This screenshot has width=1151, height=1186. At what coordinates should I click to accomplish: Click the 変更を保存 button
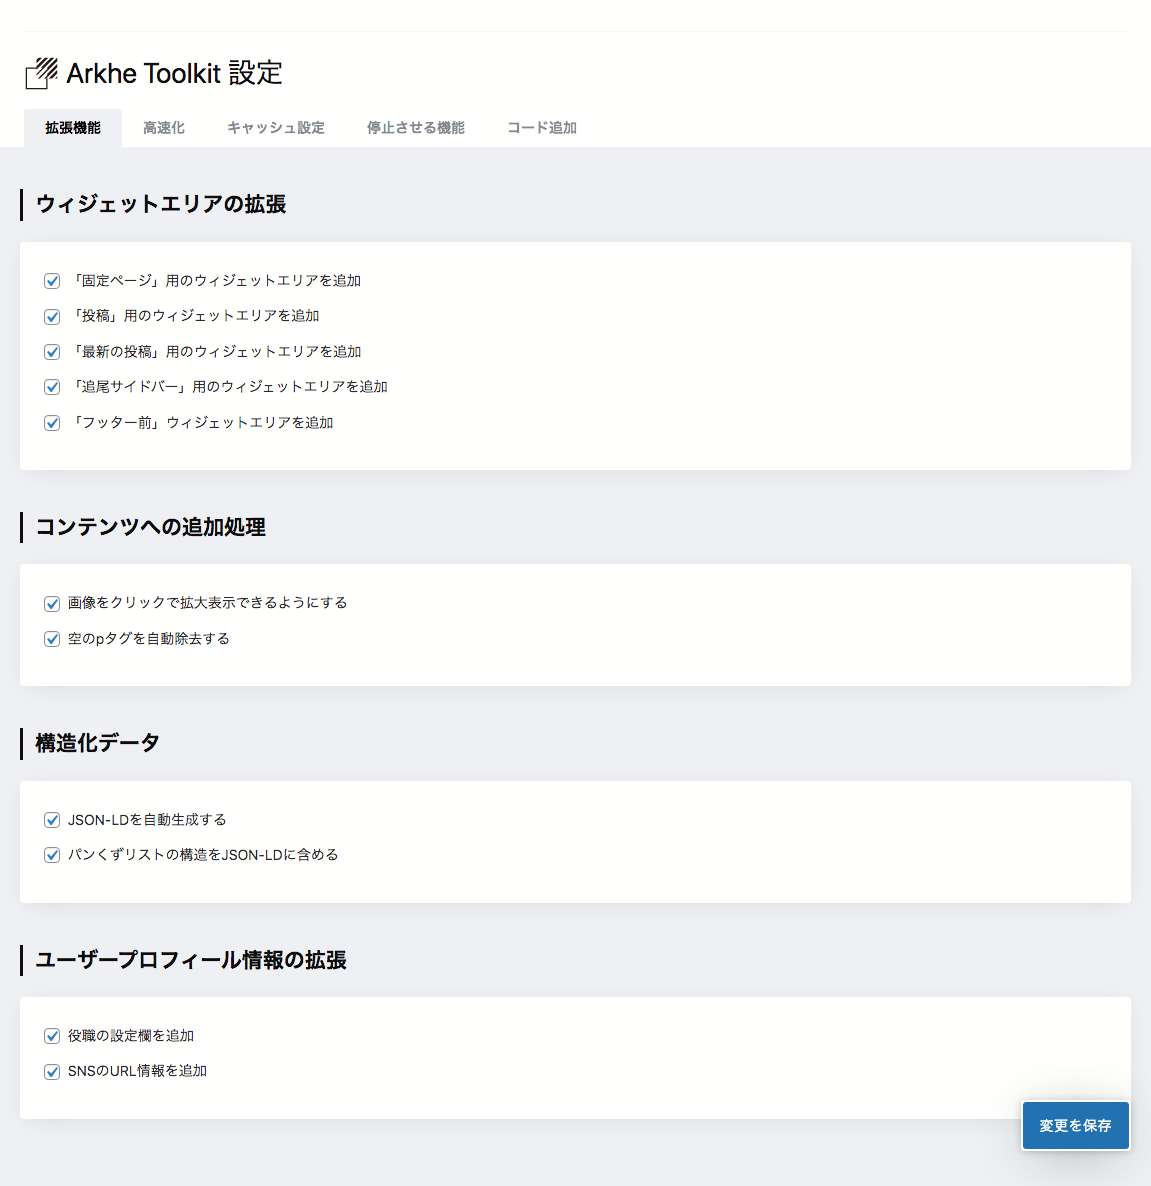pyautogui.click(x=1075, y=1125)
